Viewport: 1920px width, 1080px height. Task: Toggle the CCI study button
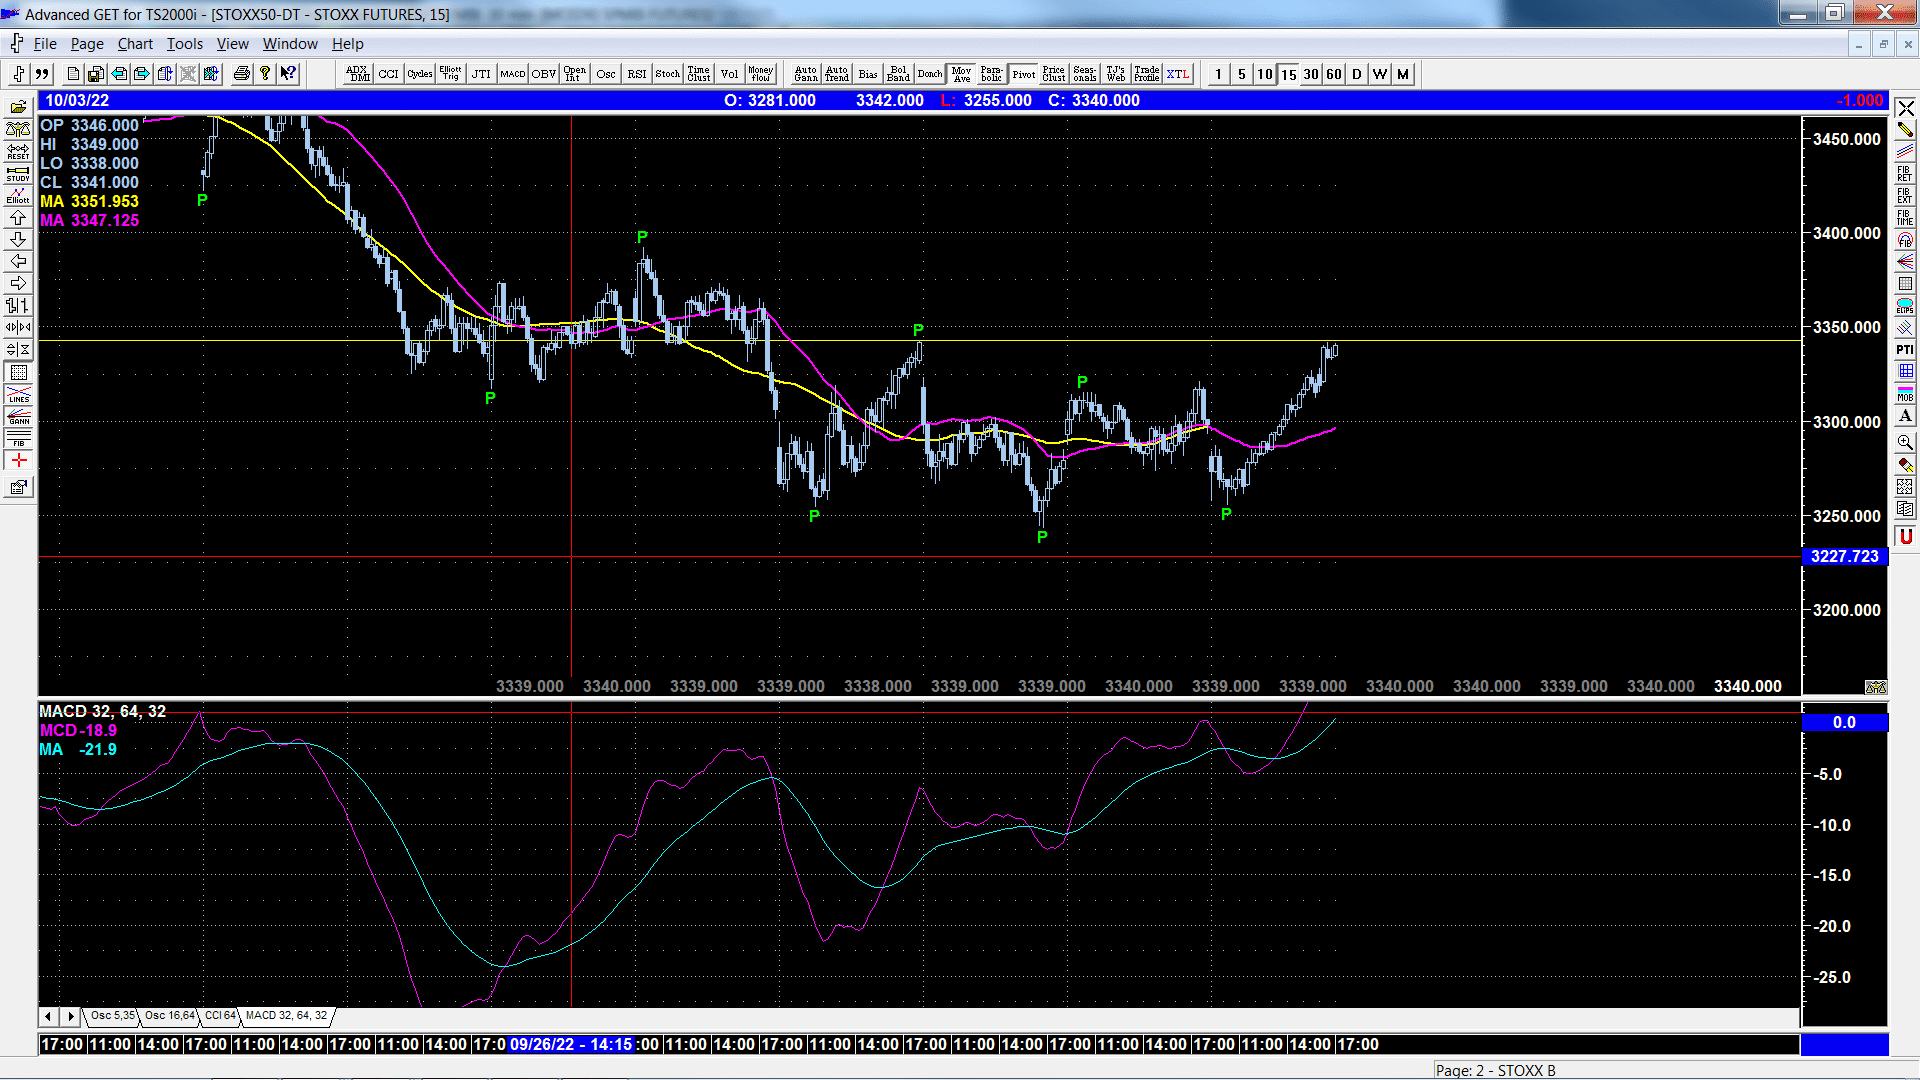tap(389, 74)
